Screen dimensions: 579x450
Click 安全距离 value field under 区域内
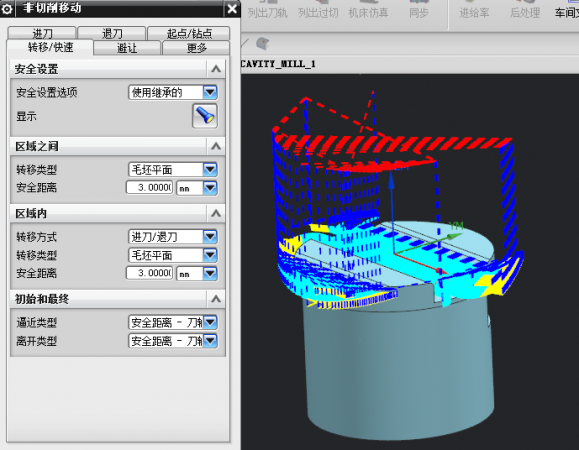[x=150, y=273]
